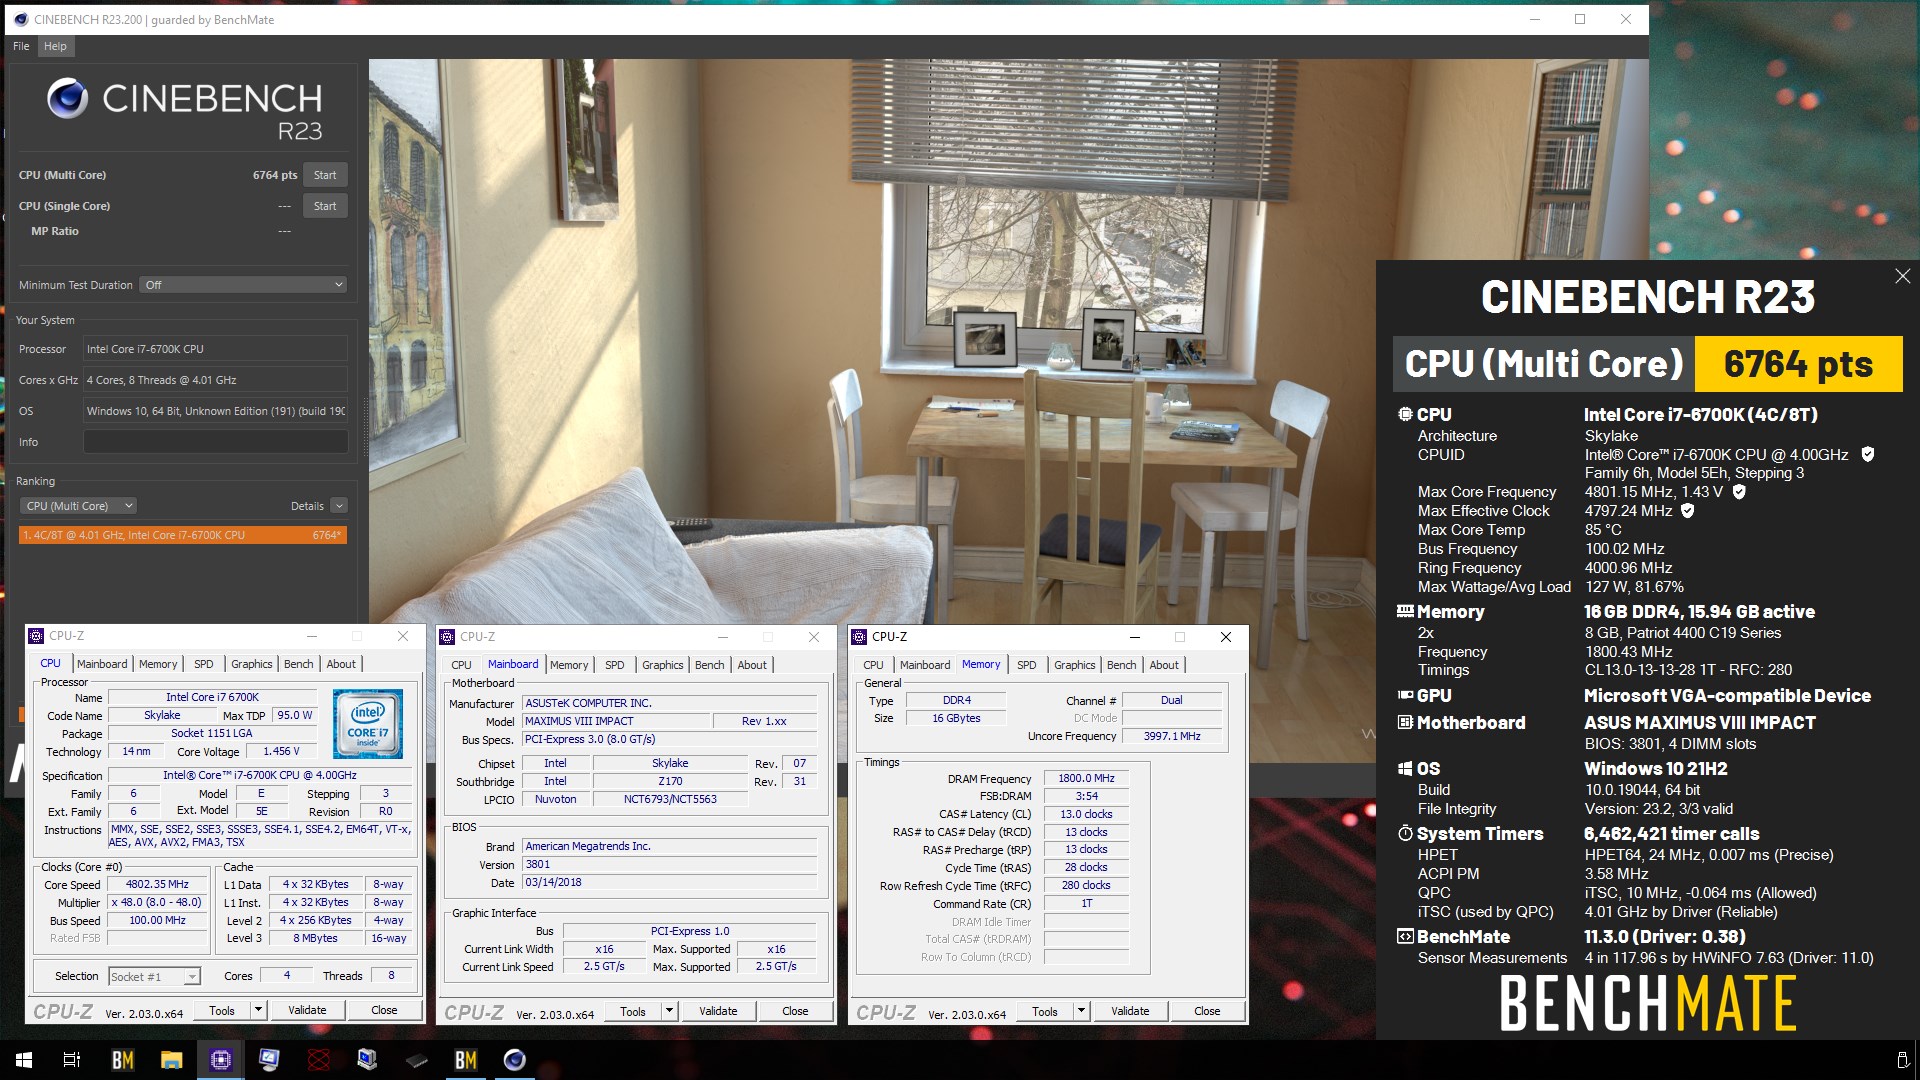This screenshot has width=1920, height=1080.
Task: Click the BenchMate CPU section chip icon
Action: tap(1405, 414)
